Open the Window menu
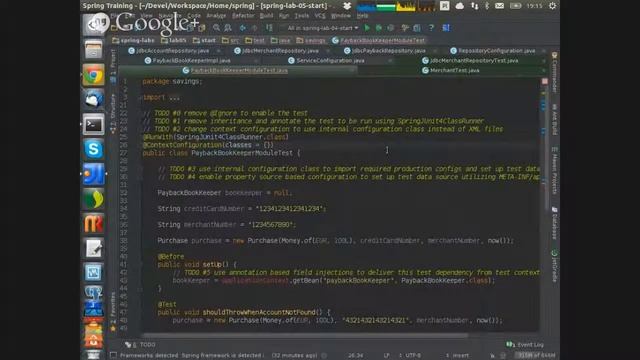Screen dimensions: 640x360 coord(341,16)
